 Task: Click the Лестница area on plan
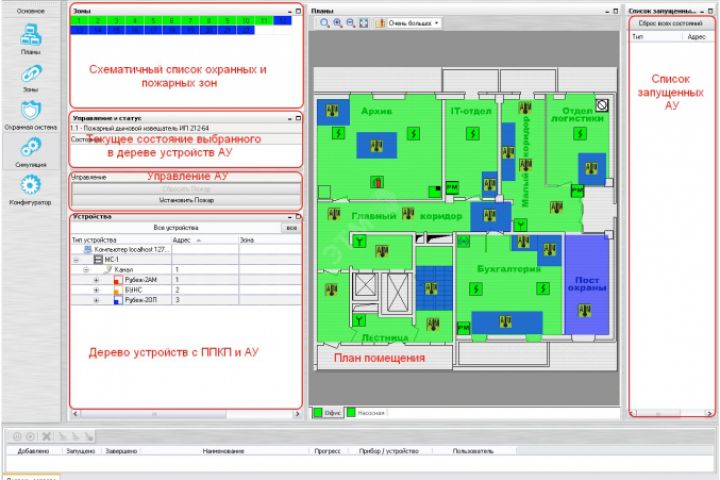(x=385, y=338)
